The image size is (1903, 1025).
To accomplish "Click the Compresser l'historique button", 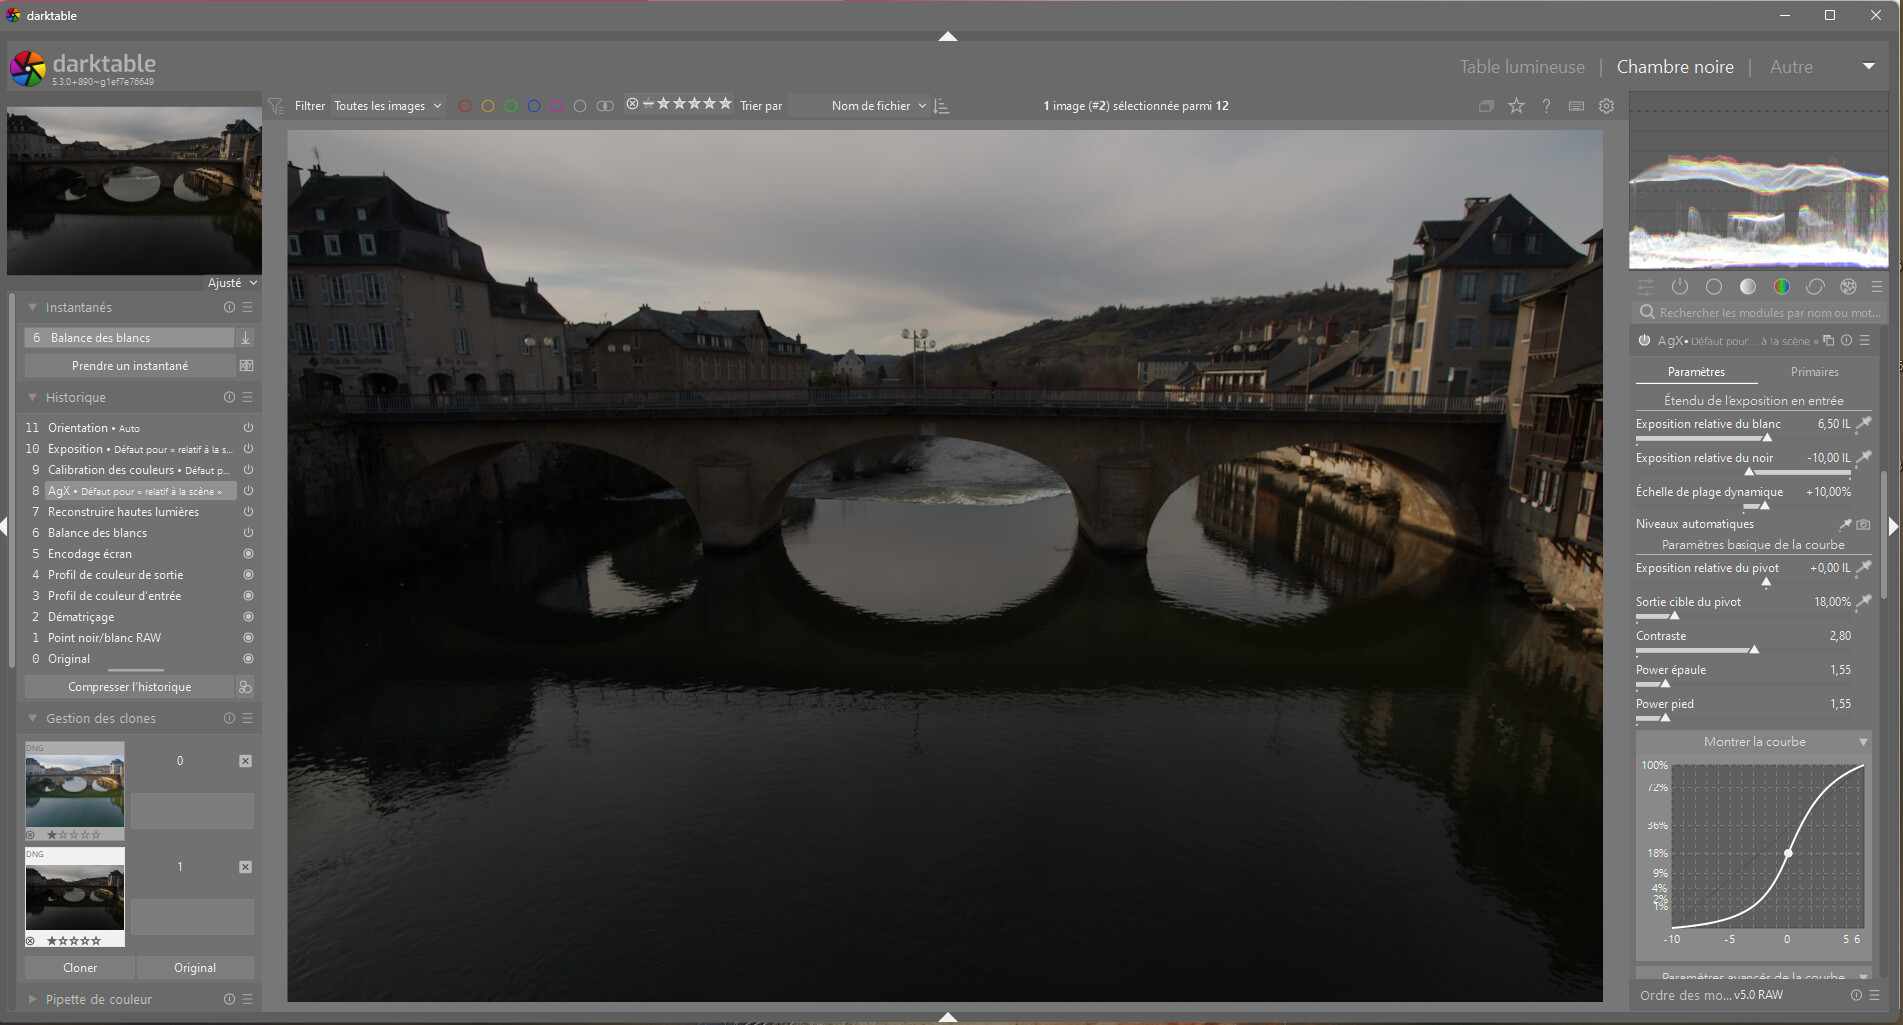I will click(129, 687).
